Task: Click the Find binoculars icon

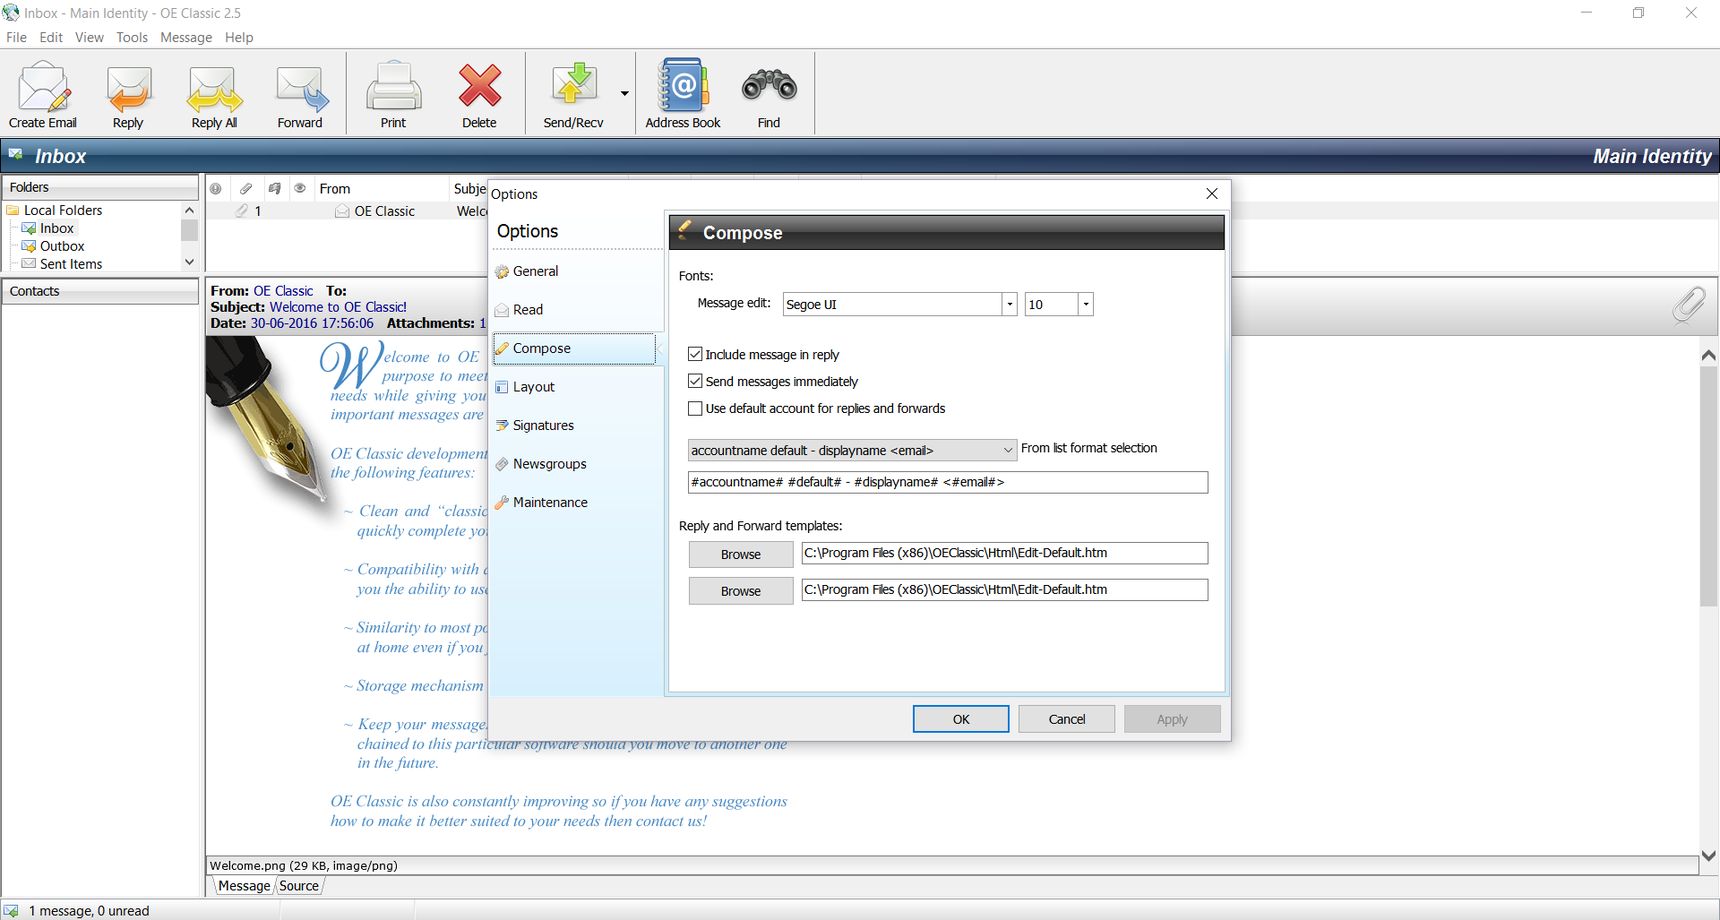Action: tap(769, 95)
